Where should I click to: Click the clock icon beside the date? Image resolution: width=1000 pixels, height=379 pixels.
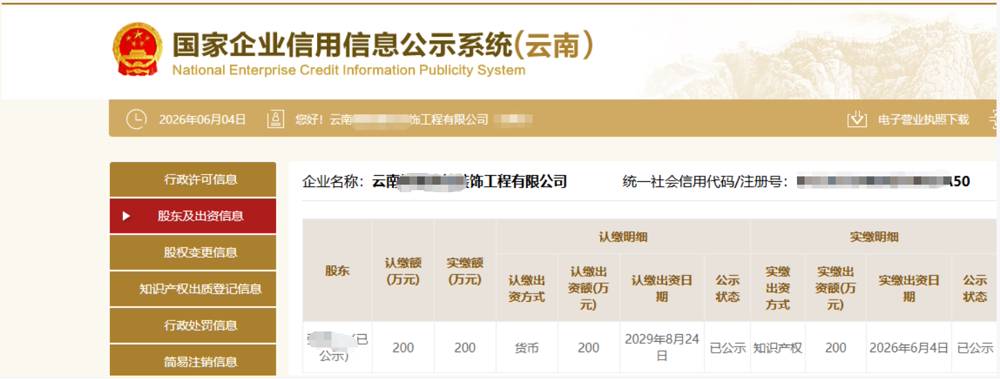[x=136, y=119]
